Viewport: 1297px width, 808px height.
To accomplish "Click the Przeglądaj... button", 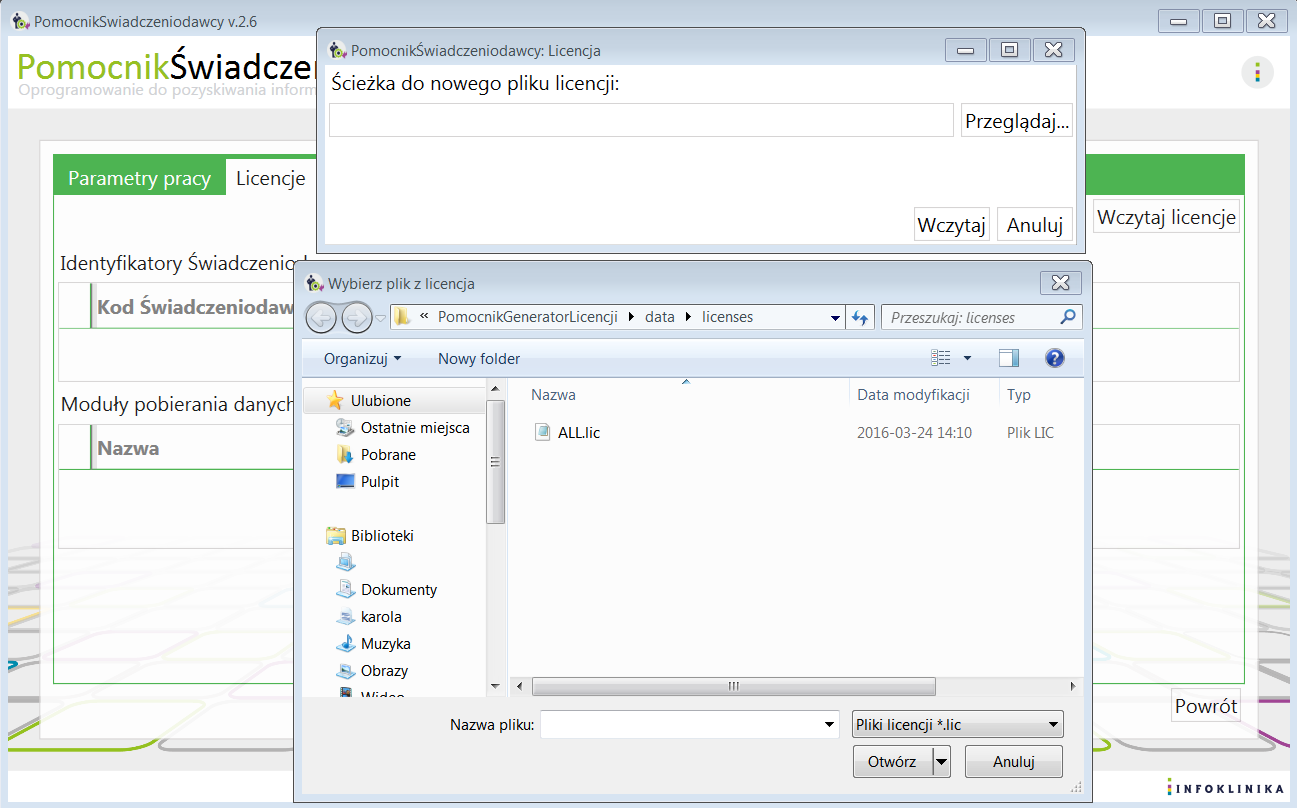I will [1017, 120].
